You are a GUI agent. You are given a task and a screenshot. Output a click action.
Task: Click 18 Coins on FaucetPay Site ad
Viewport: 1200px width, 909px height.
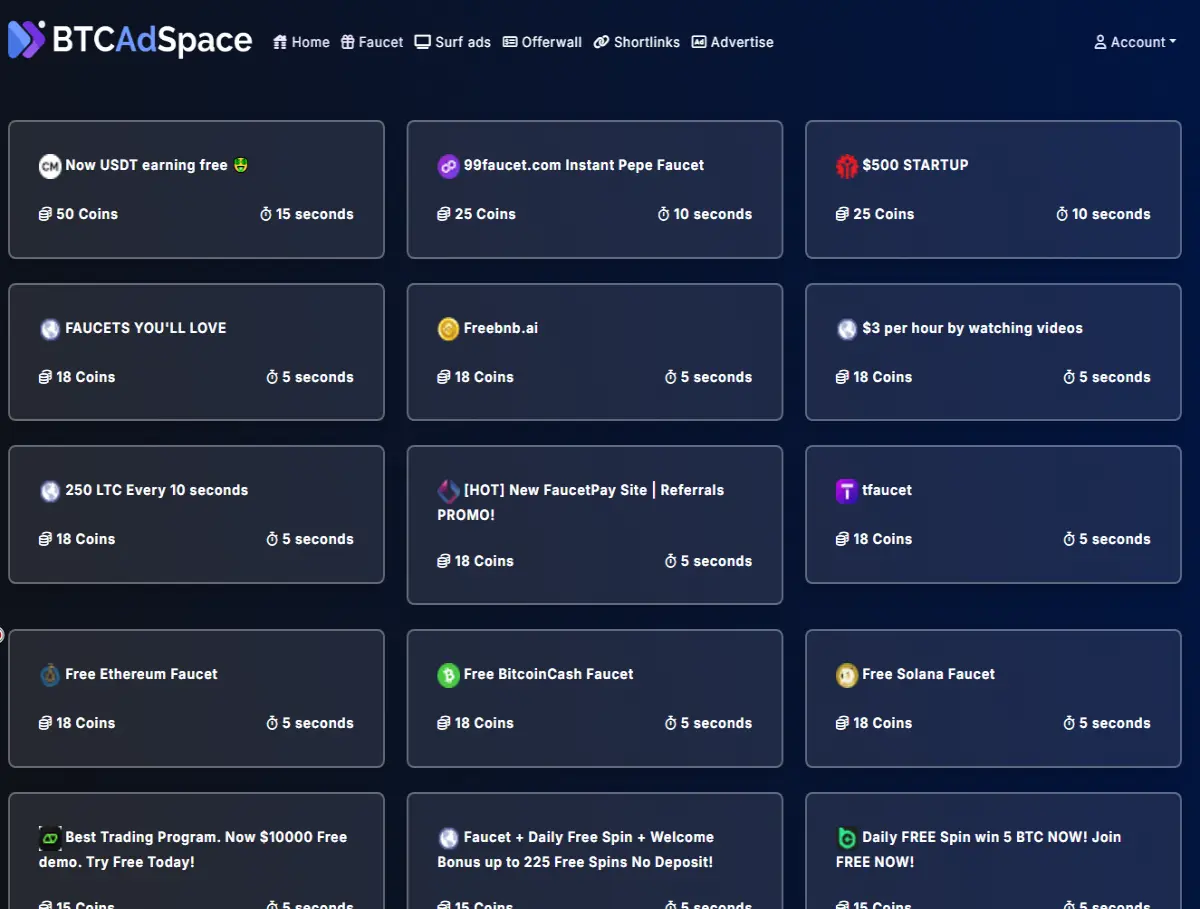click(476, 561)
